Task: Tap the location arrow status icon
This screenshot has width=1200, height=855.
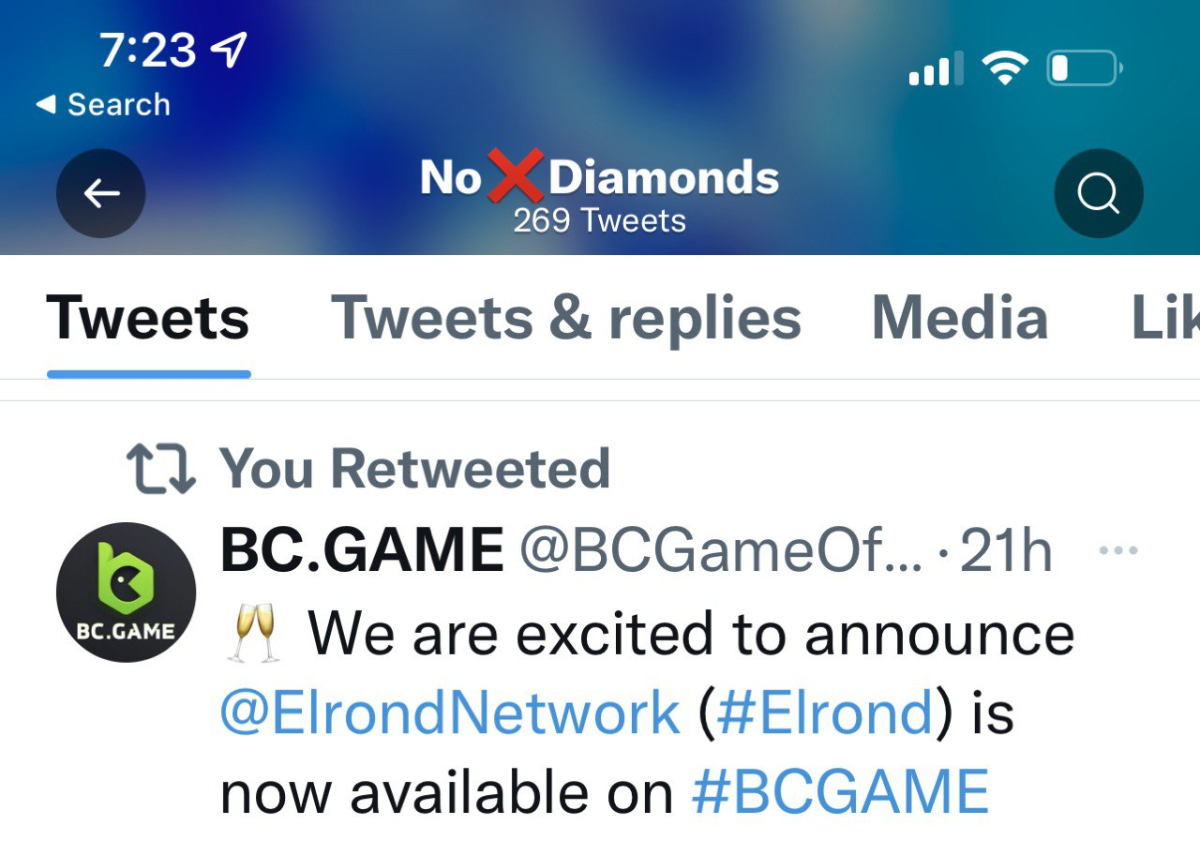Action: [x=231, y=48]
